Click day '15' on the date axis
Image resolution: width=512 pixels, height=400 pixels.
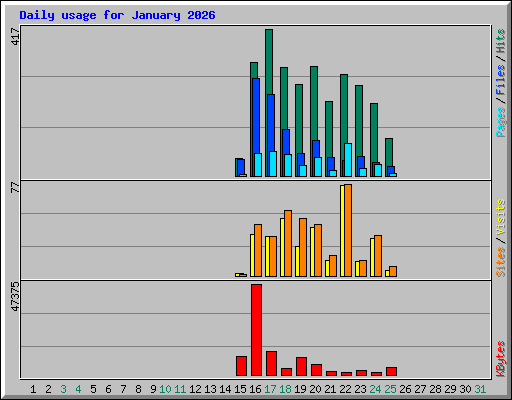240,389
